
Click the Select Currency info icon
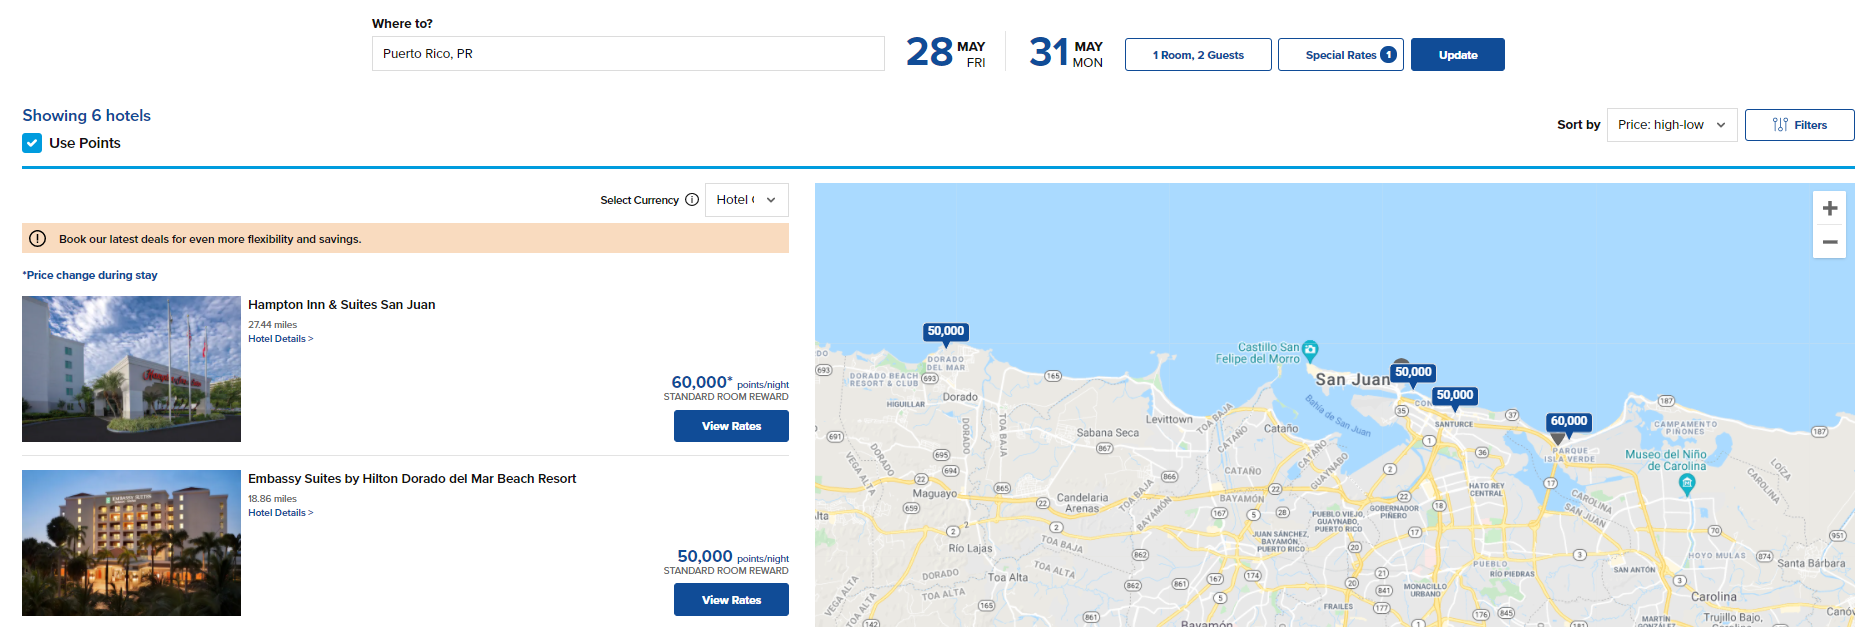click(692, 200)
